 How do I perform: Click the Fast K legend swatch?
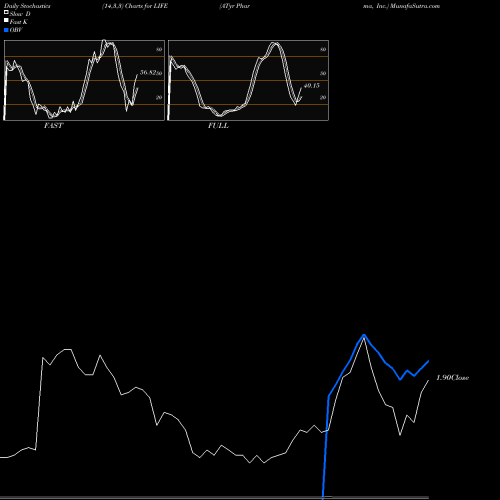pyautogui.click(x=6, y=21)
